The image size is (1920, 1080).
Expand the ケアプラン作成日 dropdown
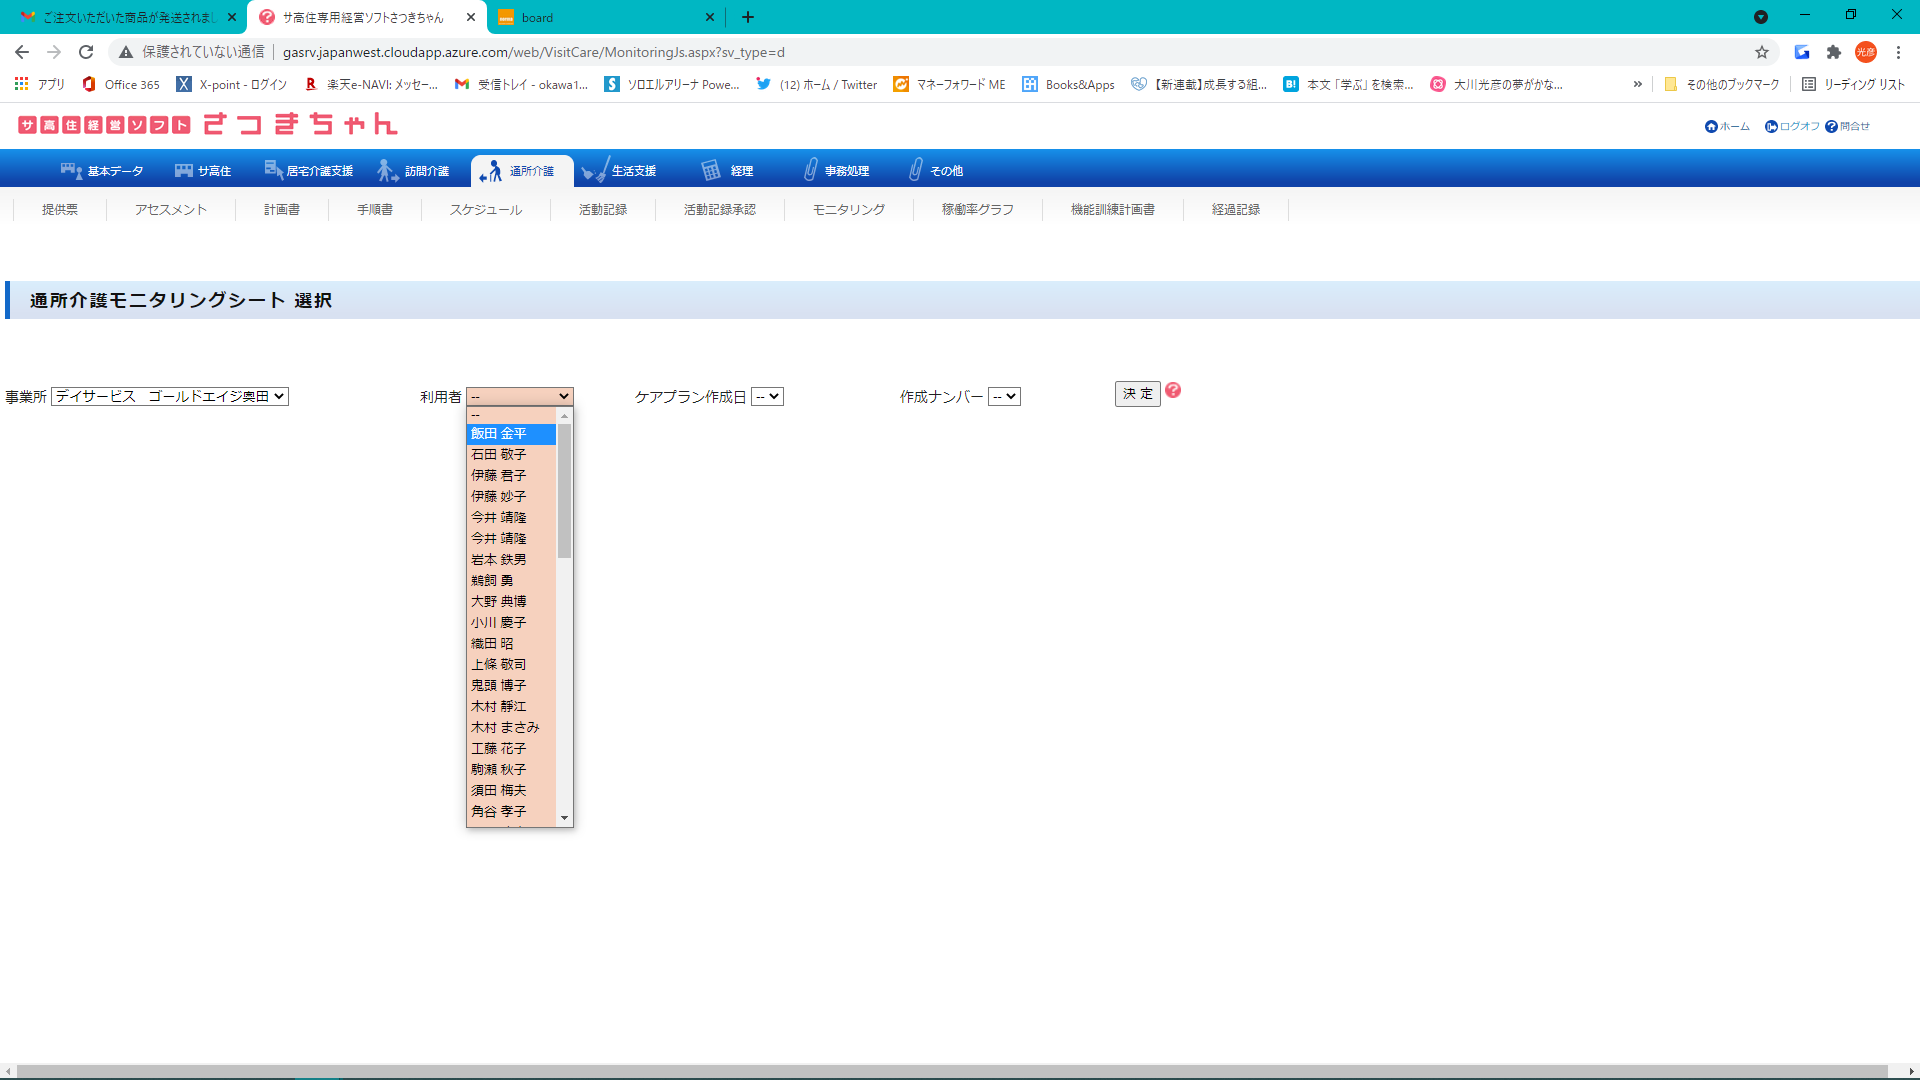(x=767, y=397)
